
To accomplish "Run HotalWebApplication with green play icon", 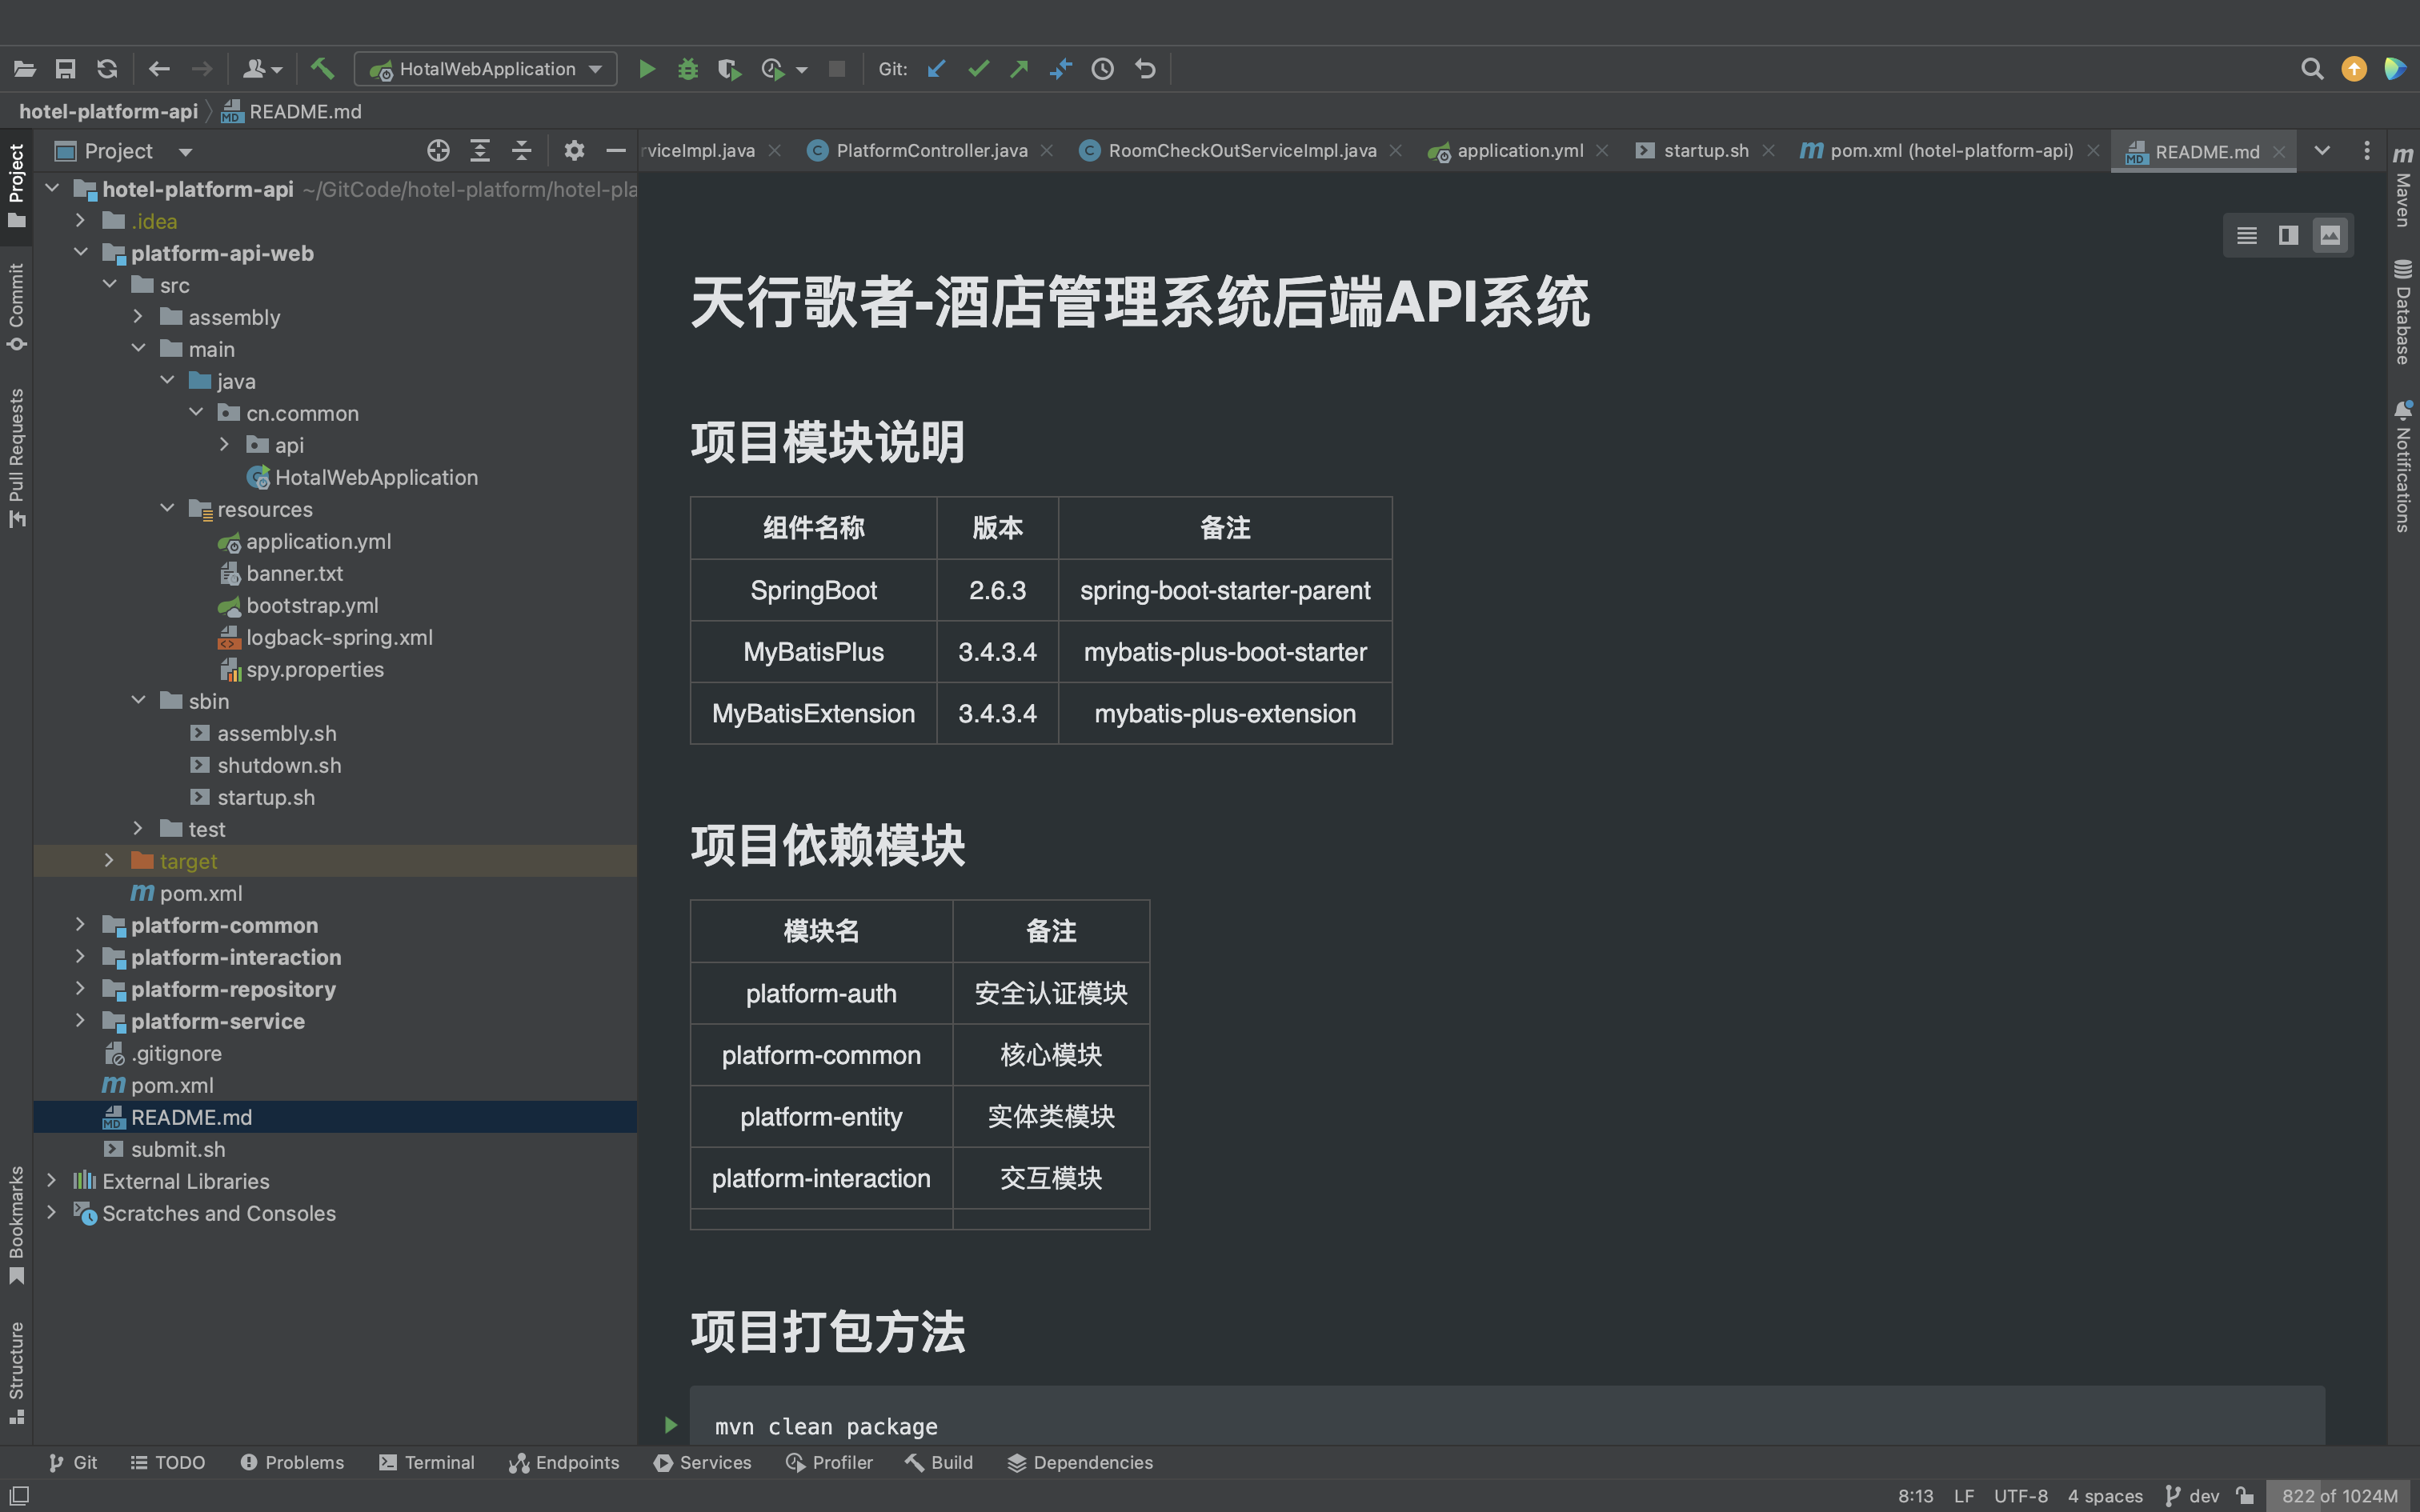I will pos(647,69).
